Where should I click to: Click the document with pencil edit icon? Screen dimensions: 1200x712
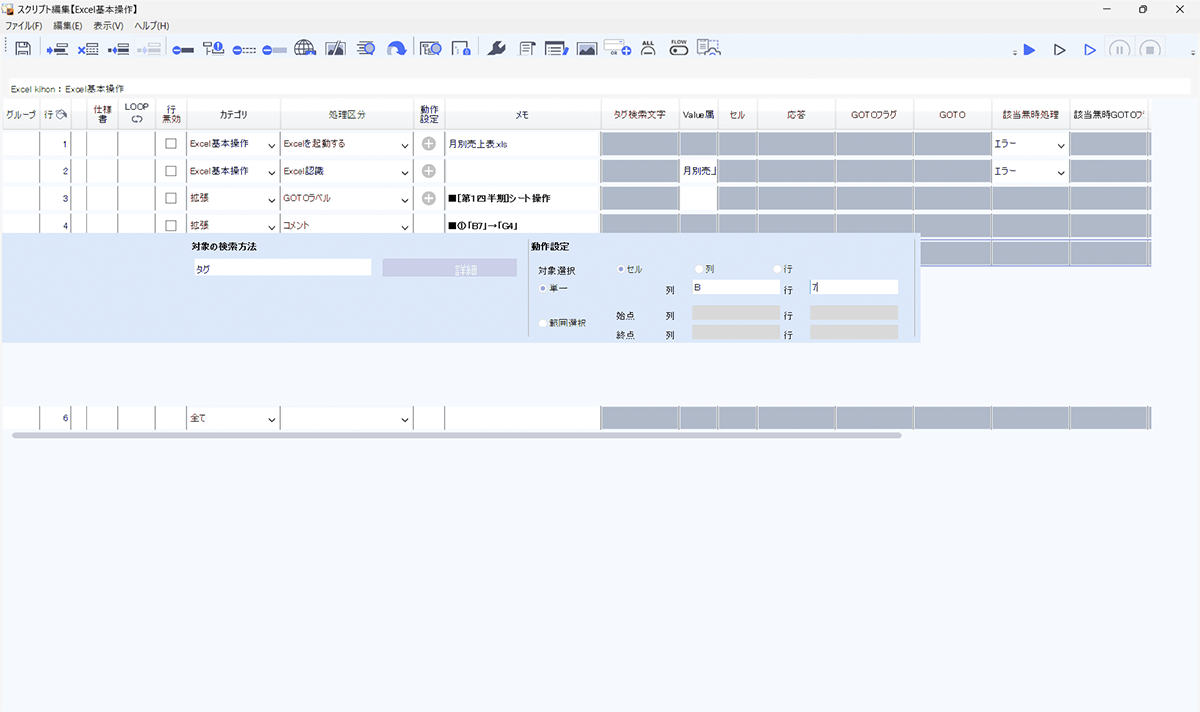coord(557,48)
